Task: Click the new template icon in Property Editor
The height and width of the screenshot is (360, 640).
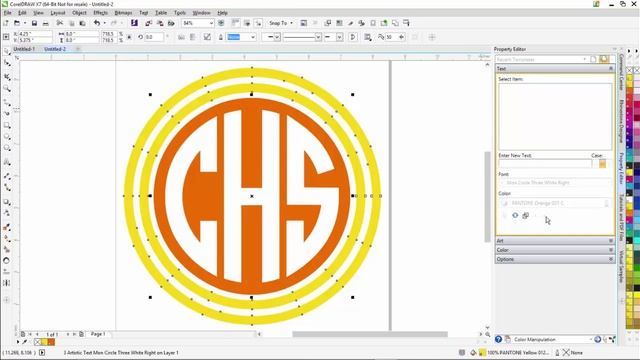Action: (593, 59)
